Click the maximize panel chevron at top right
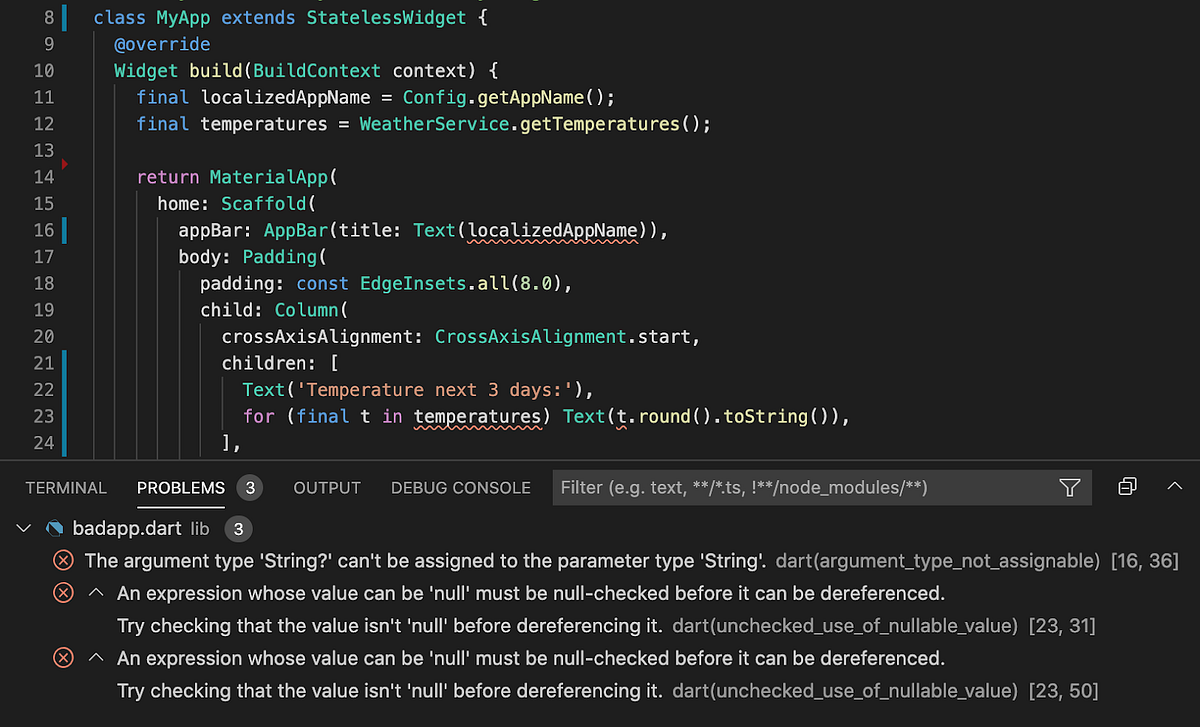This screenshot has height=727, width=1200. (x=1173, y=487)
